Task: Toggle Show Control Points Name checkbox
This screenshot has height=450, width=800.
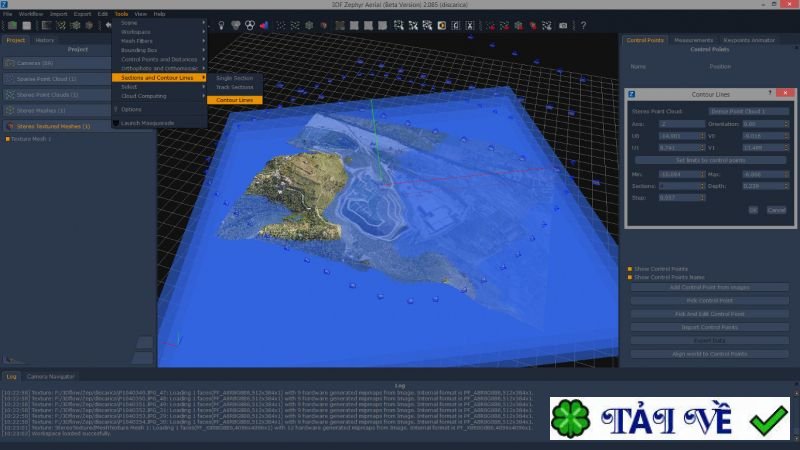Action: (x=630, y=278)
